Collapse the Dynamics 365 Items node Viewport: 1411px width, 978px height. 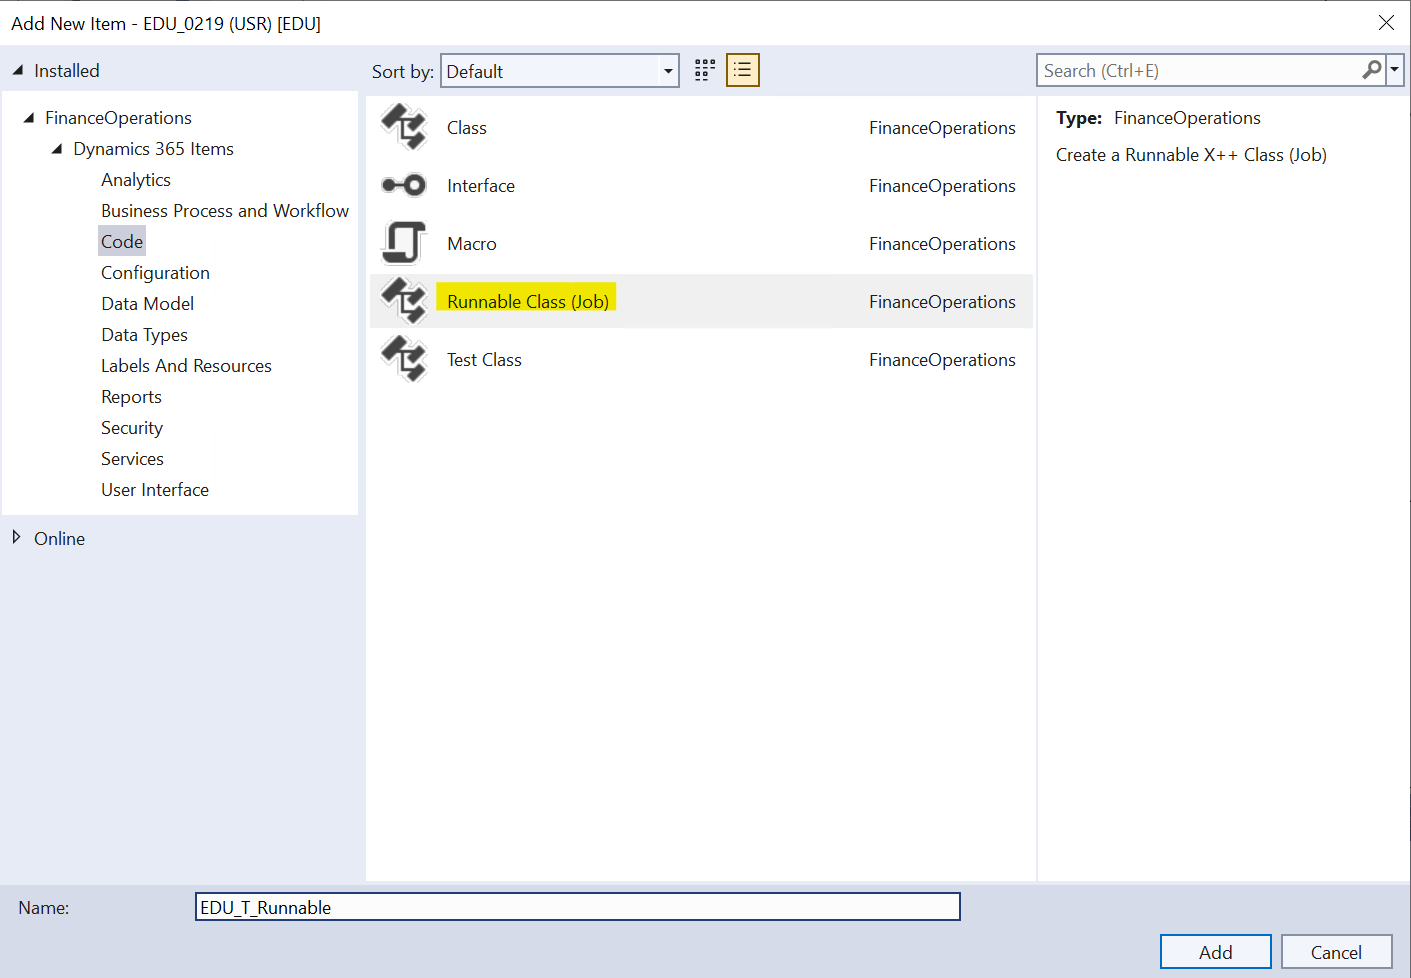click(57, 148)
